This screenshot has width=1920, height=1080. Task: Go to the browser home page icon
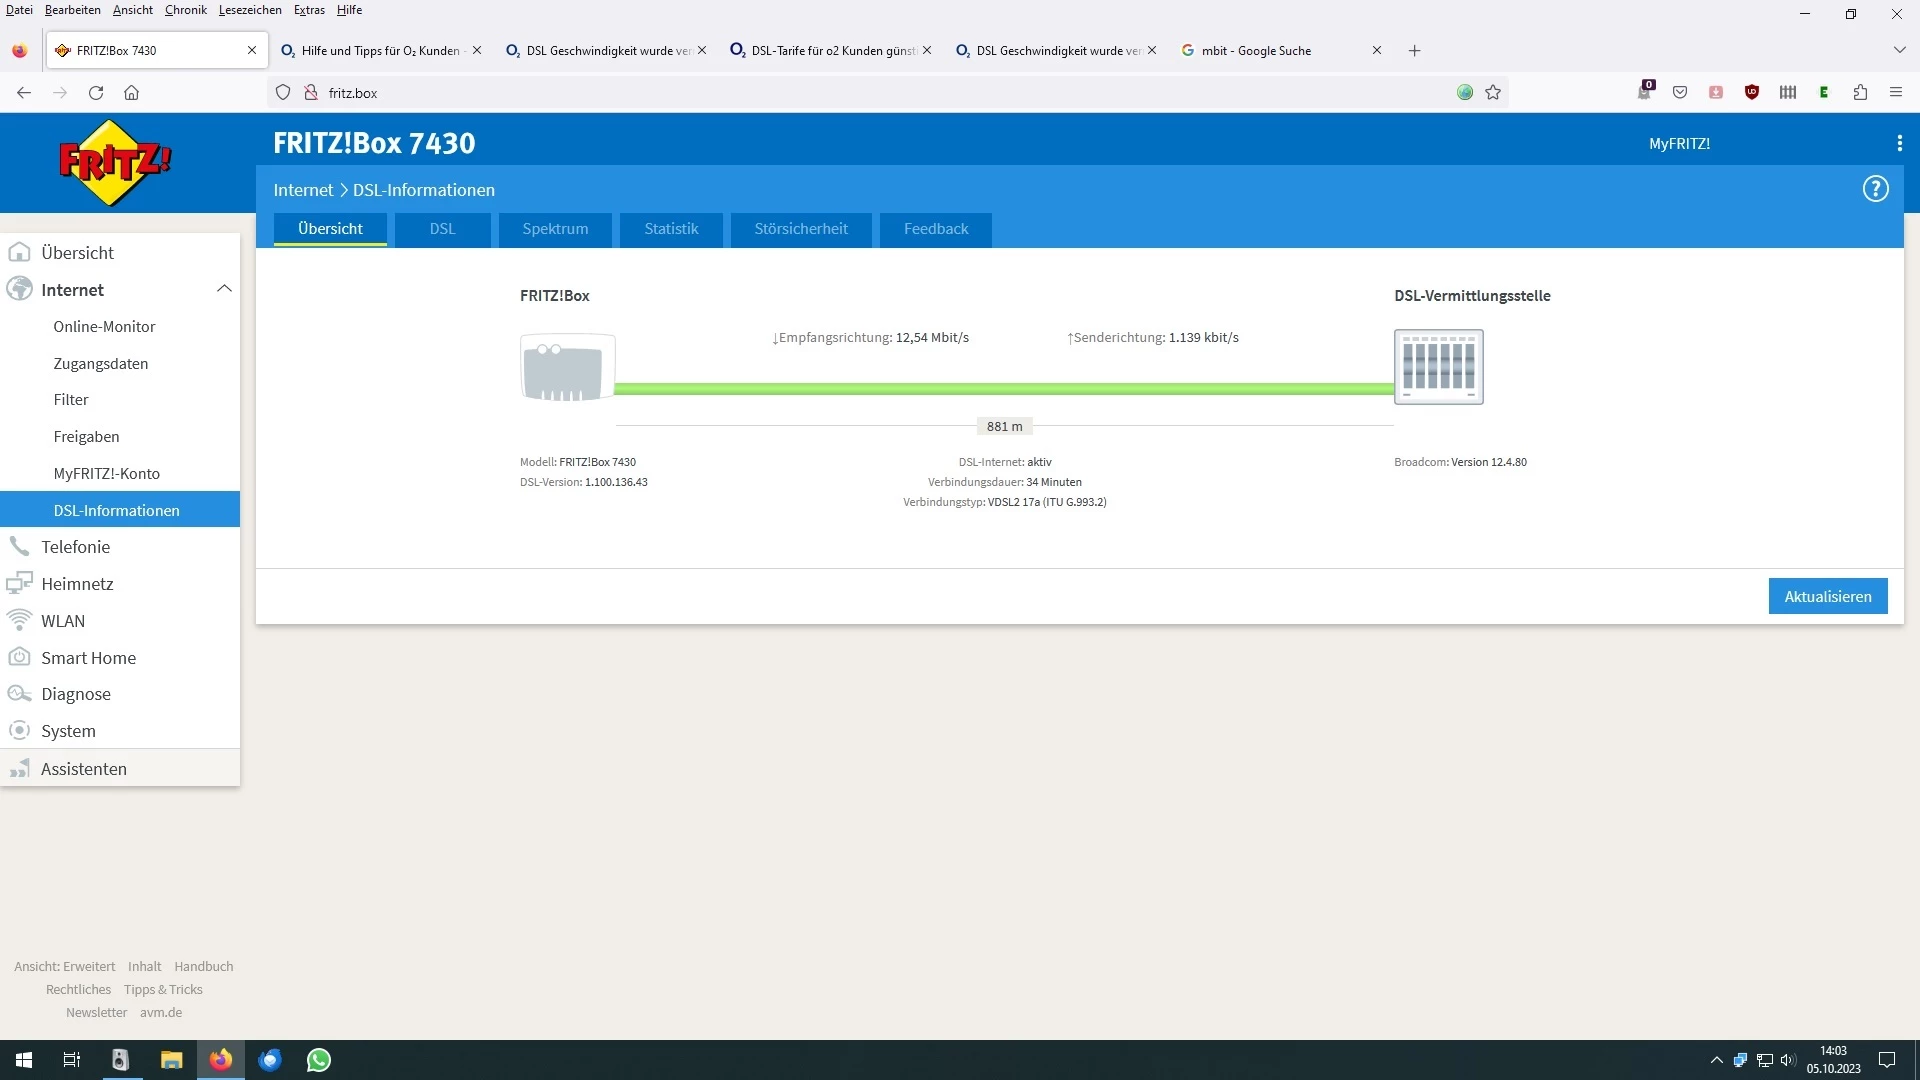coord(131,93)
